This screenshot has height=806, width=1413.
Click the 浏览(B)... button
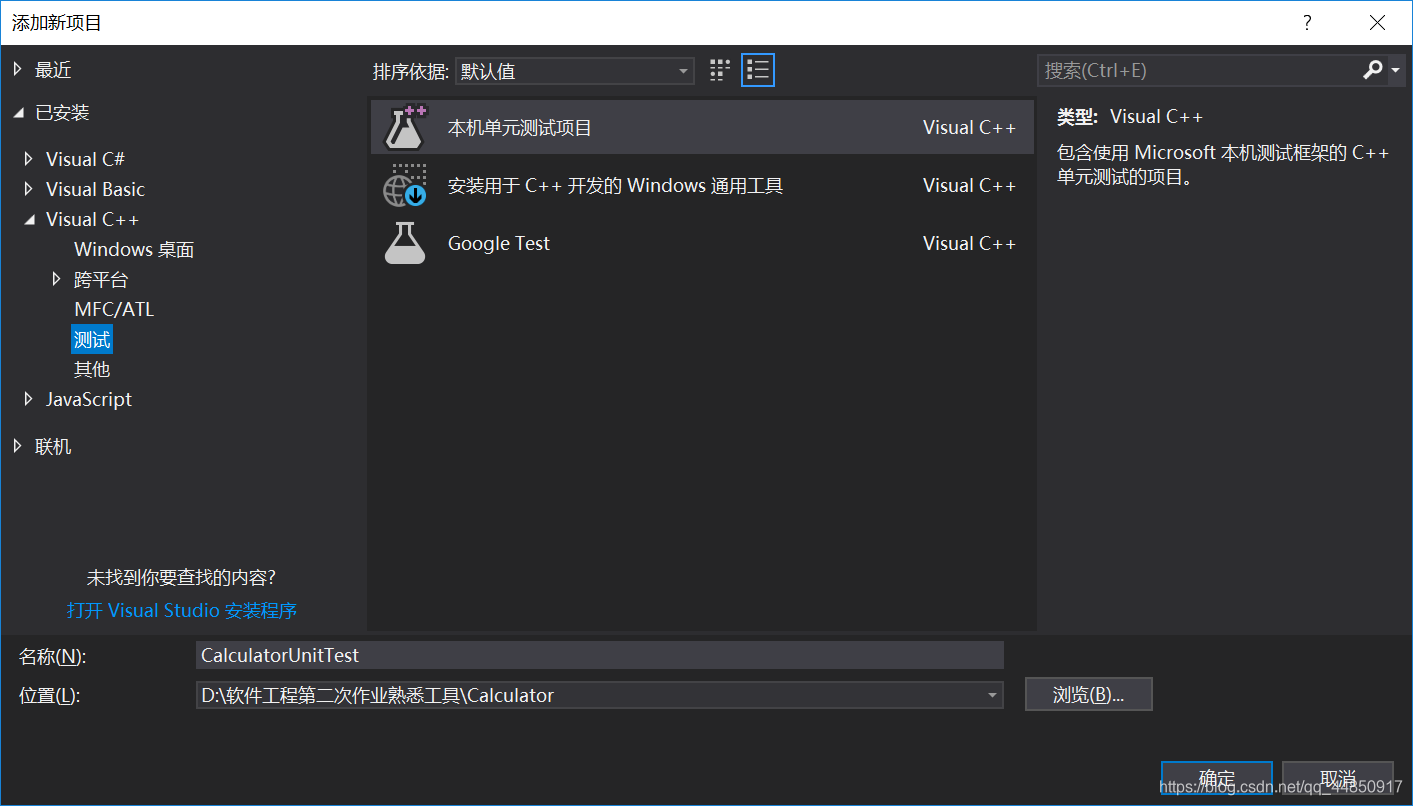pos(1089,695)
